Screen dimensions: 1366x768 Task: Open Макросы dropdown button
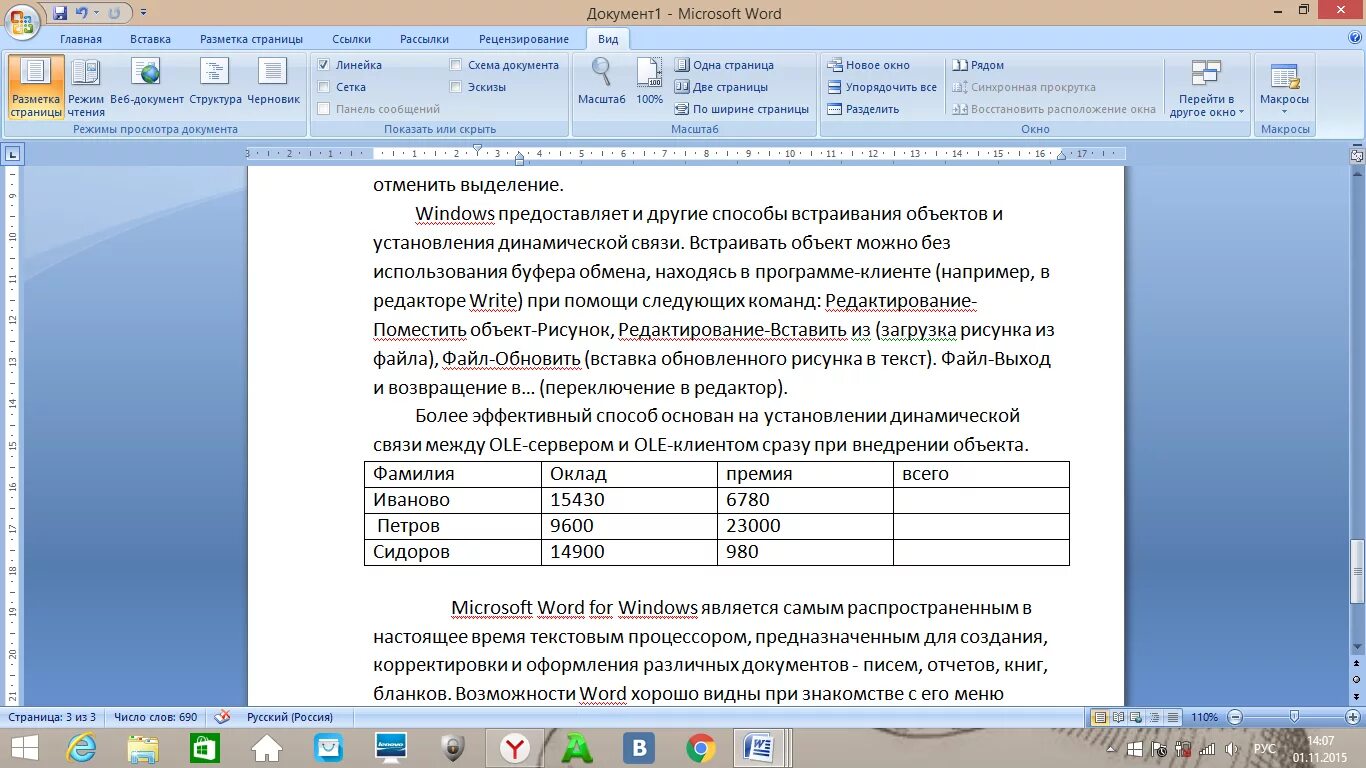click(1284, 88)
